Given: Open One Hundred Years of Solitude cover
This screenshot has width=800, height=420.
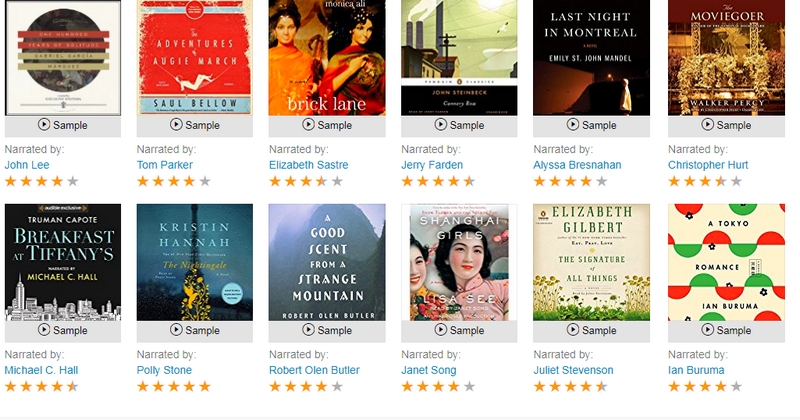Looking at the screenshot, I should (62, 57).
